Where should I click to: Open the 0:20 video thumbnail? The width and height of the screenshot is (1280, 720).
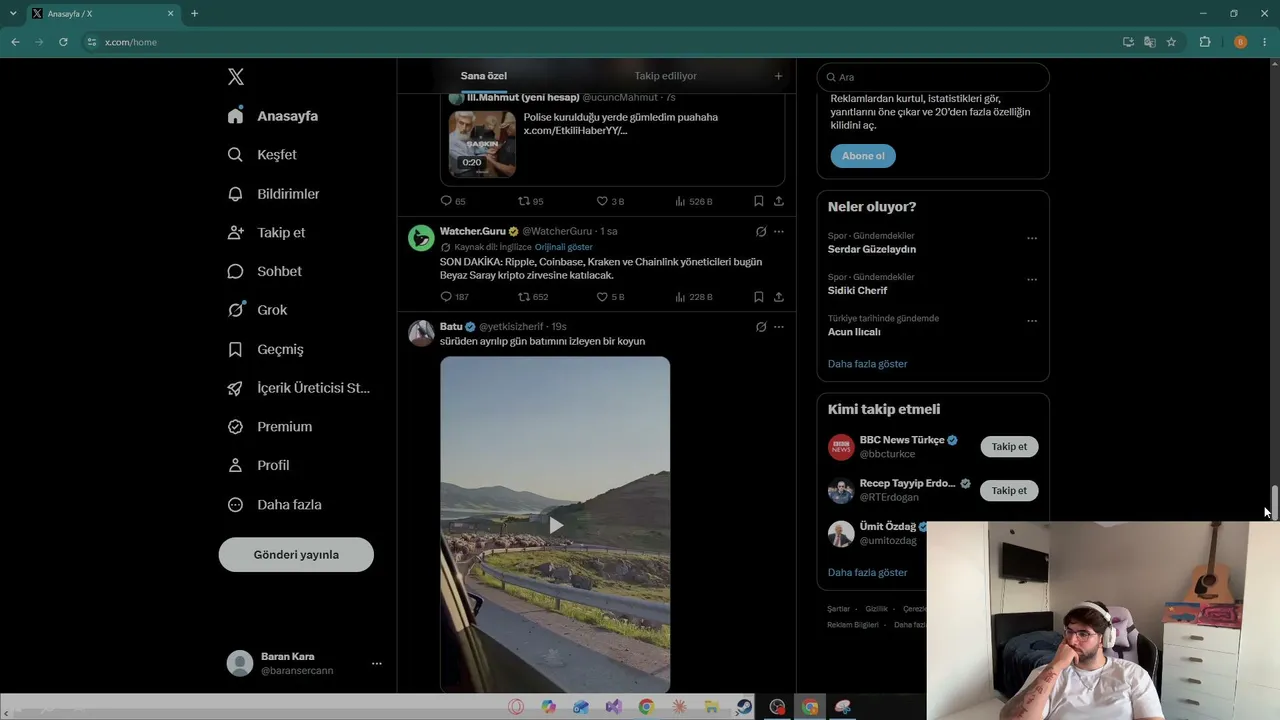(482, 143)
